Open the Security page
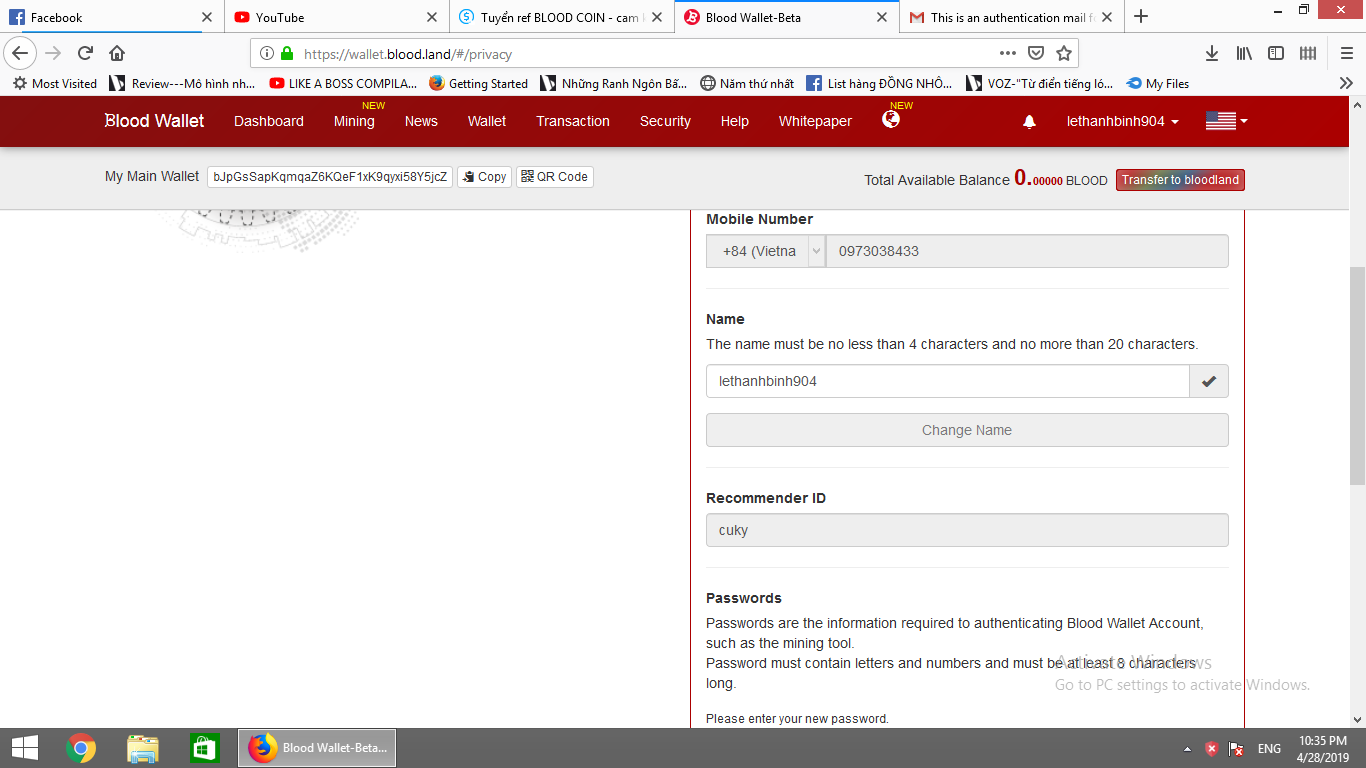Viewport: 1366px width, 768px height. click(x=665, y=121)
